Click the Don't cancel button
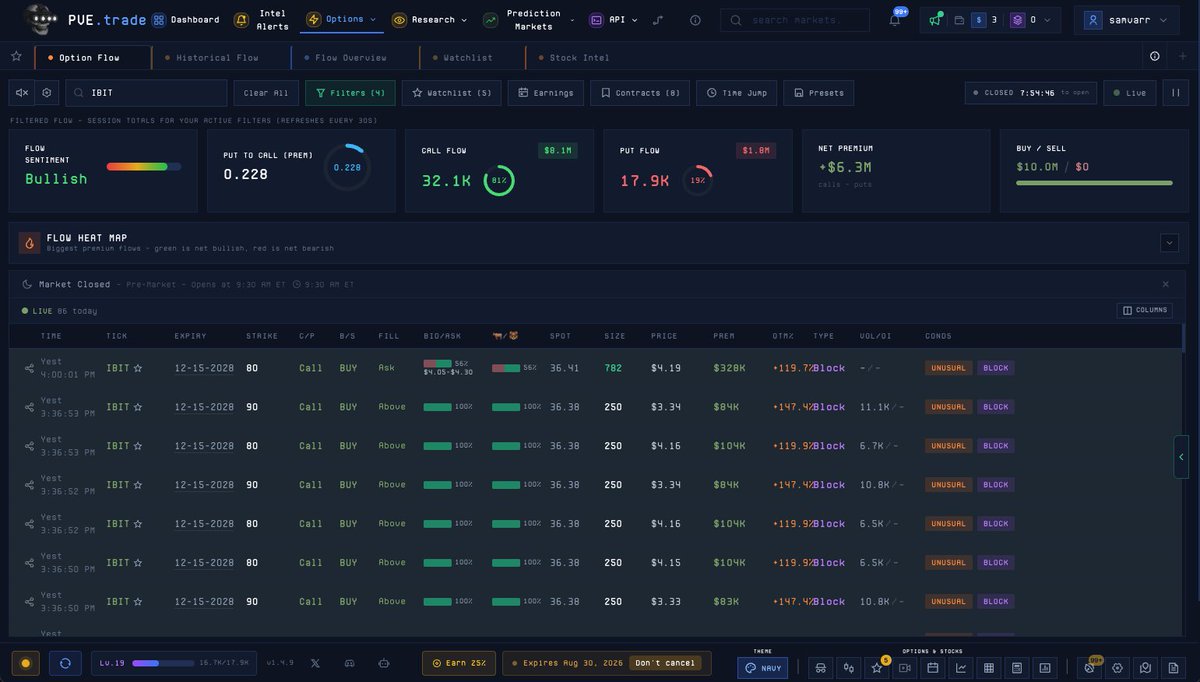This screenshot has height=682, width=1200. pyautogui.click(x=667, y=663)
